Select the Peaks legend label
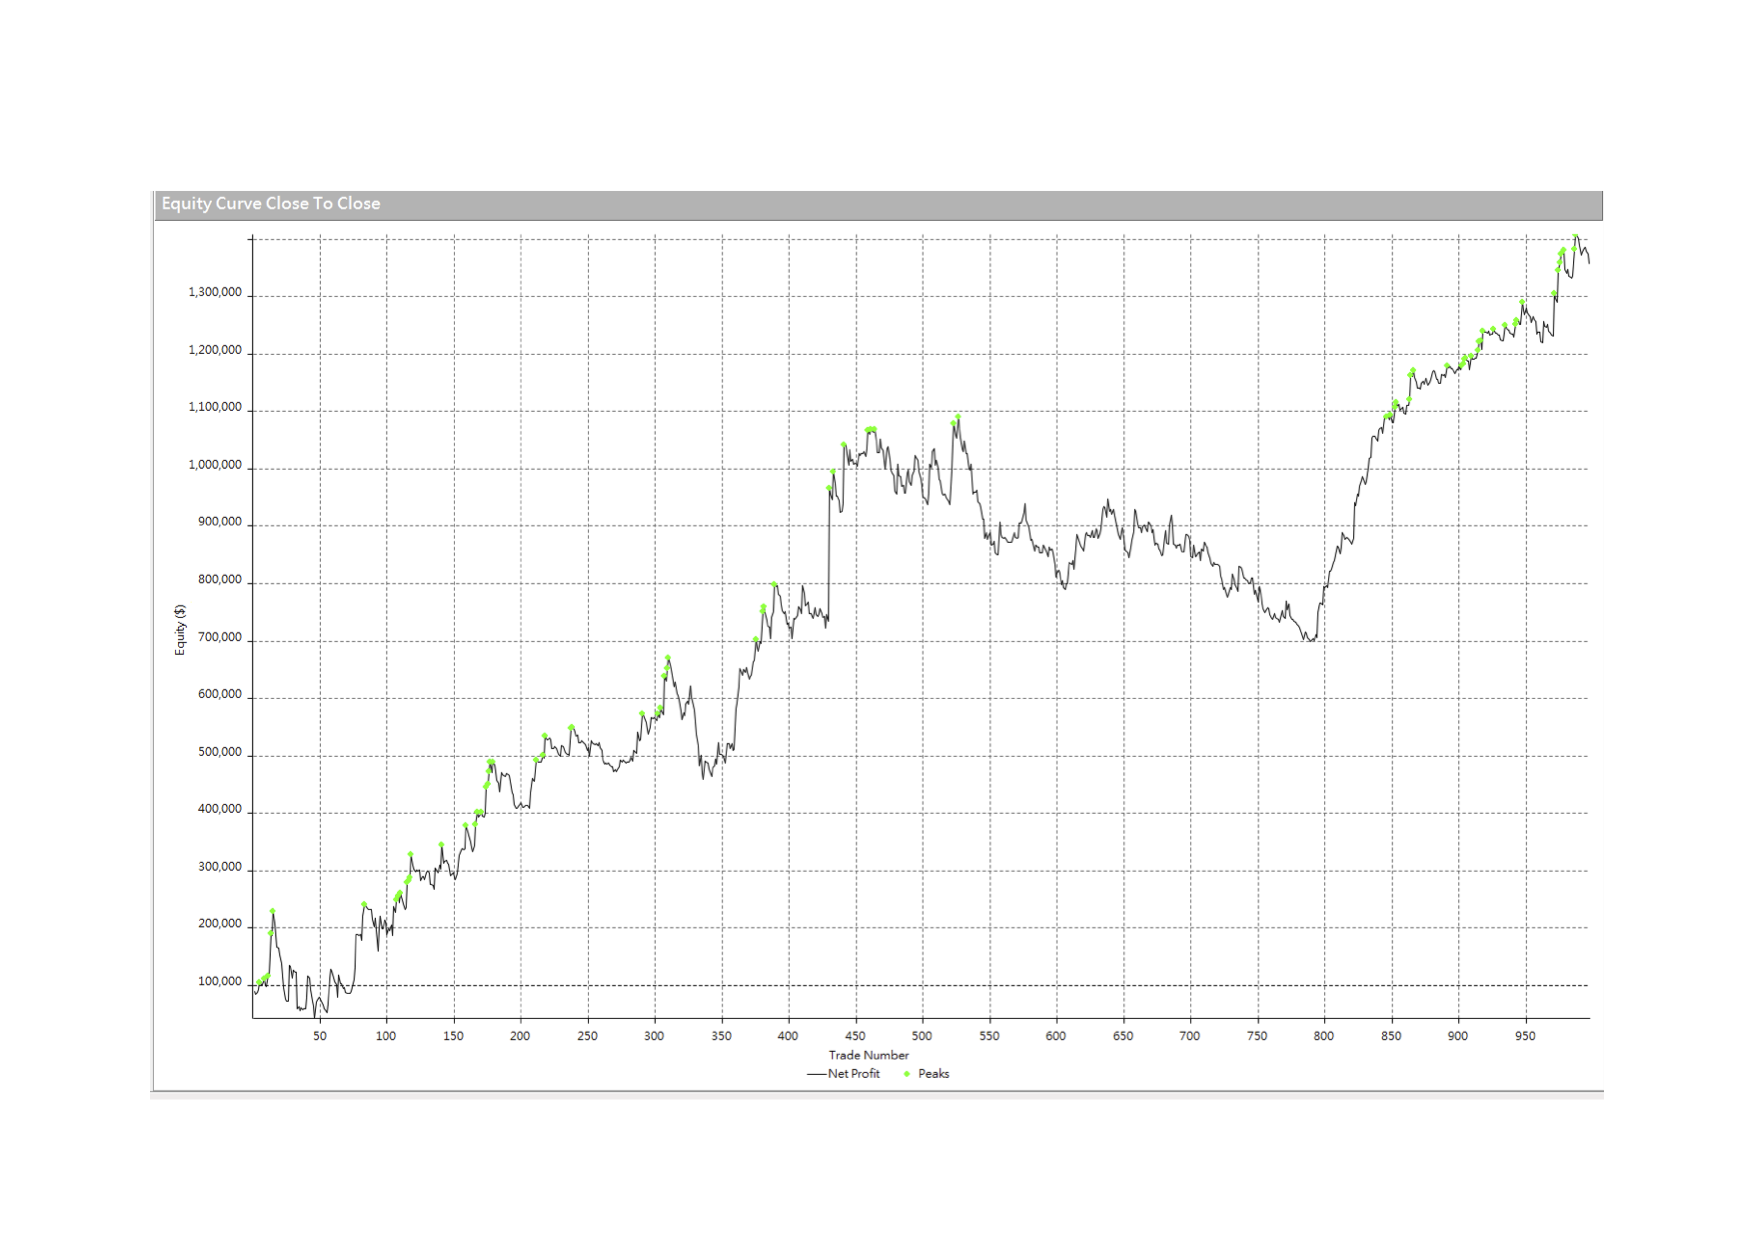The width and height of the screenshot is (1754, 1239). pos(933,1074)
